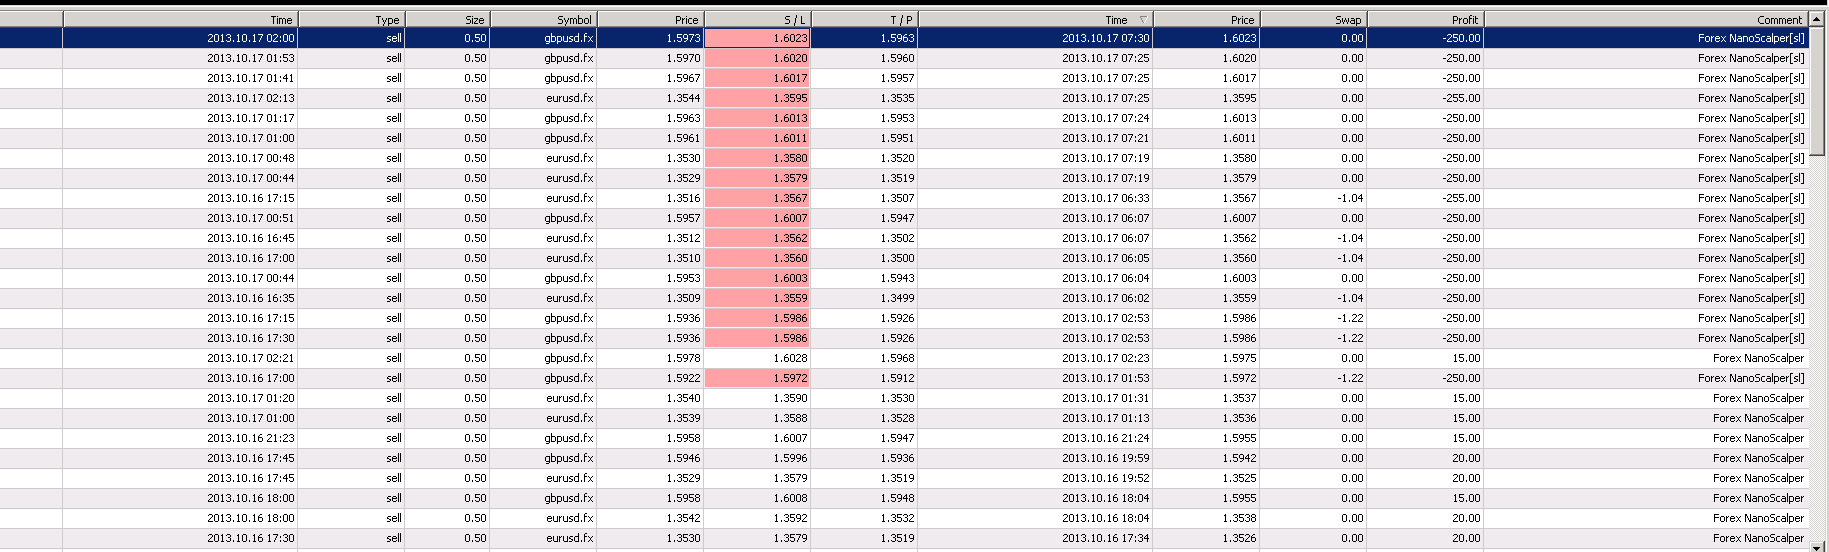Screen dimensions: 1829x552
Task: Select the trade opened 2013.10.17 02:21
Action: pyautogui.click(x=905, y=358)
